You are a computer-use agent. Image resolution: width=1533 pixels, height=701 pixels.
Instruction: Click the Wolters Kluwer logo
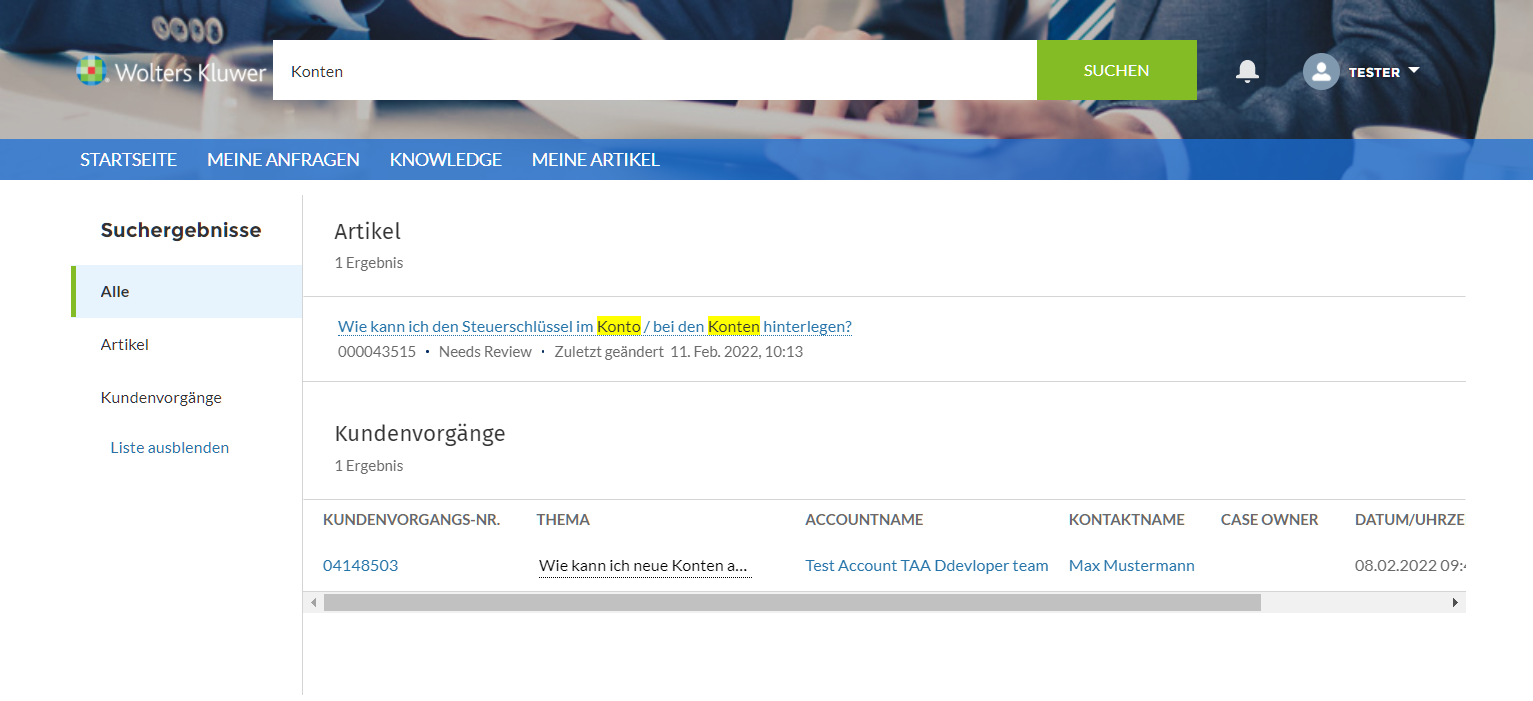tap(172, 72)
